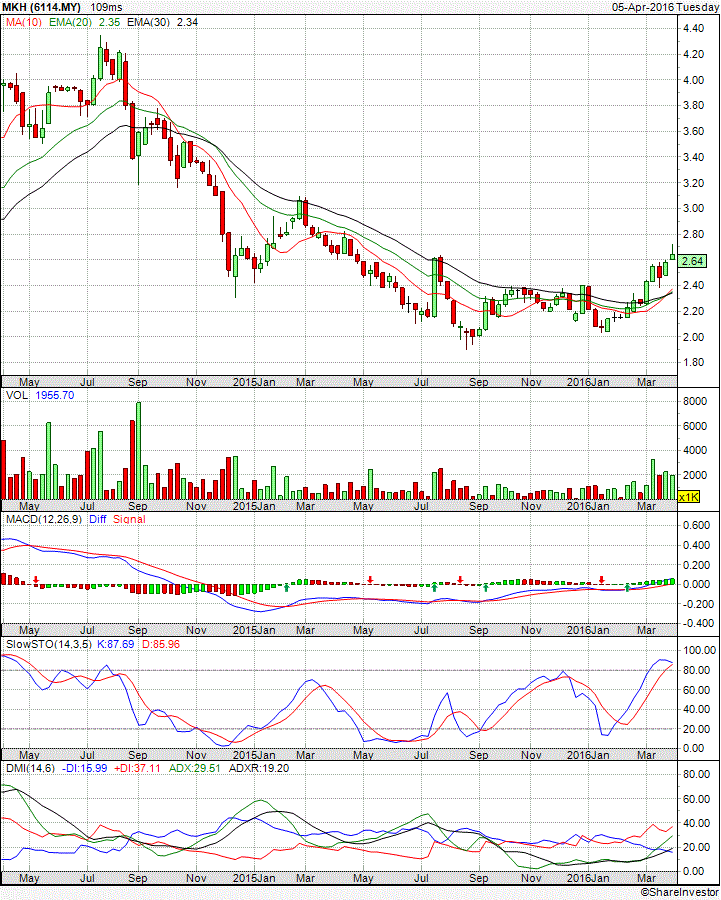Click the 8000 volume axis label
The image size is (721, 900).
[x=695, y=401]
